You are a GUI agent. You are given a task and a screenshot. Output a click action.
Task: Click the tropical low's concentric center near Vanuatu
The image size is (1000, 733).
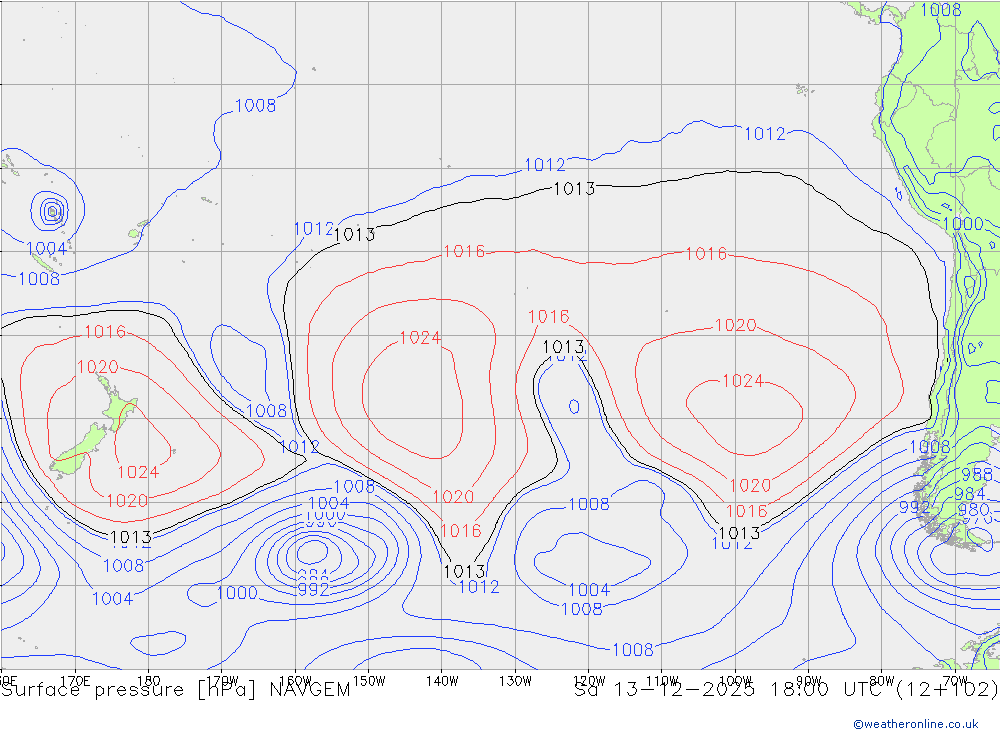click(x=52, y=211)
